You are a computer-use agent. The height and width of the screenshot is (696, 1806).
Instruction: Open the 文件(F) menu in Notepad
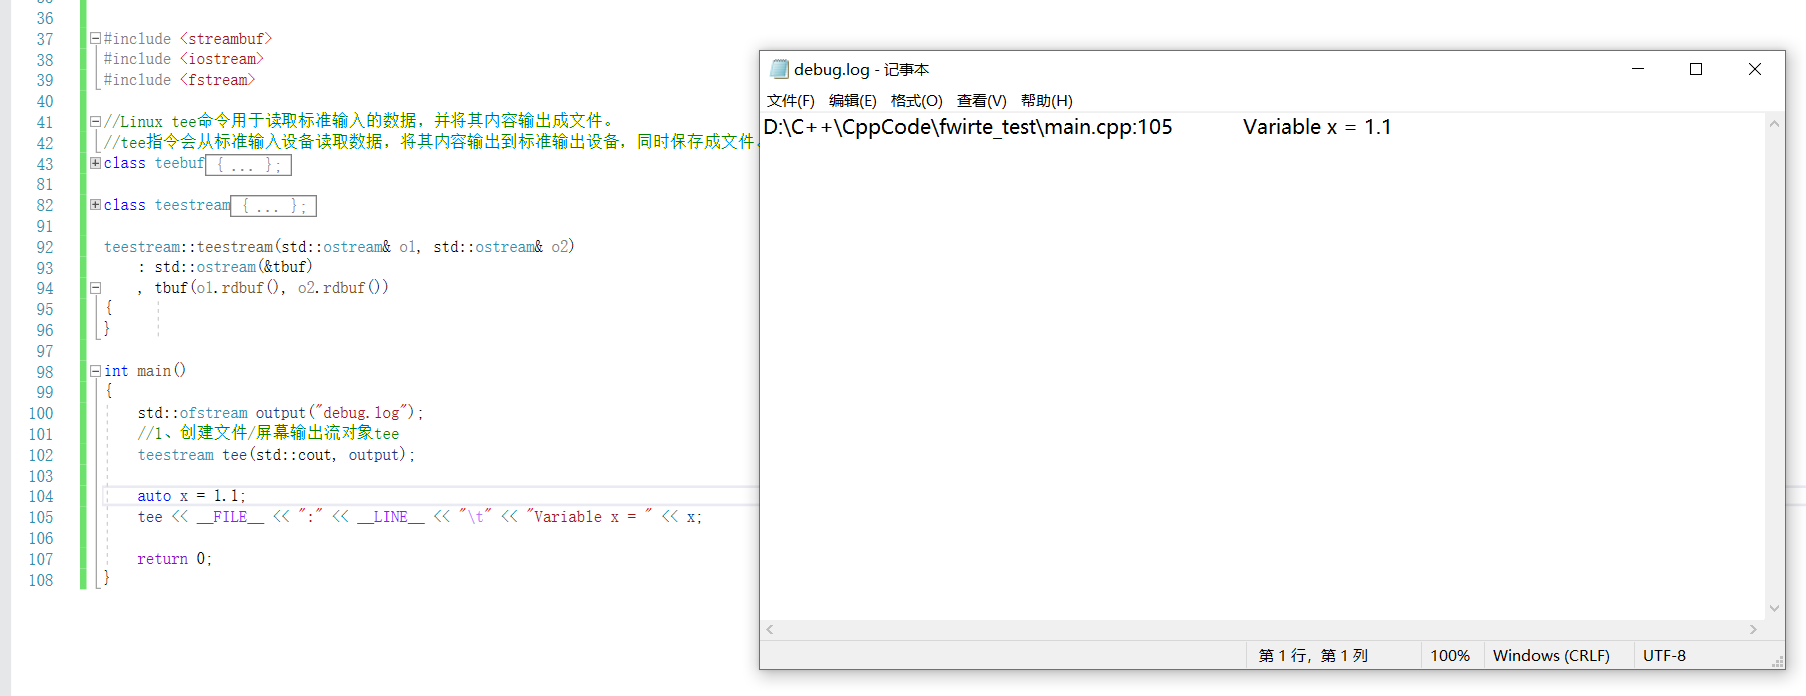[x=790, y=100]
